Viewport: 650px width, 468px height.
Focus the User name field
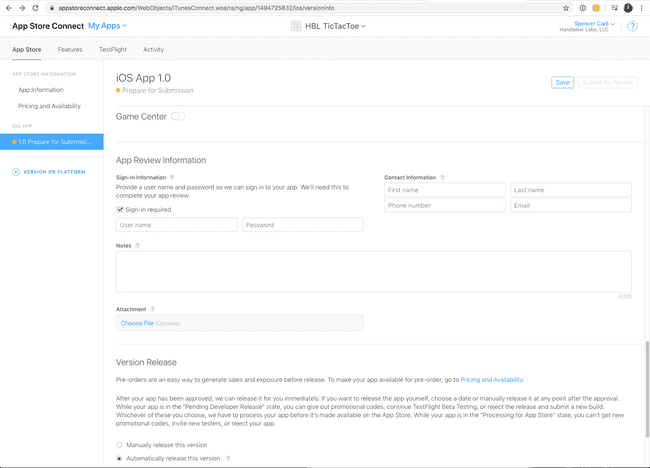point(177,225)
